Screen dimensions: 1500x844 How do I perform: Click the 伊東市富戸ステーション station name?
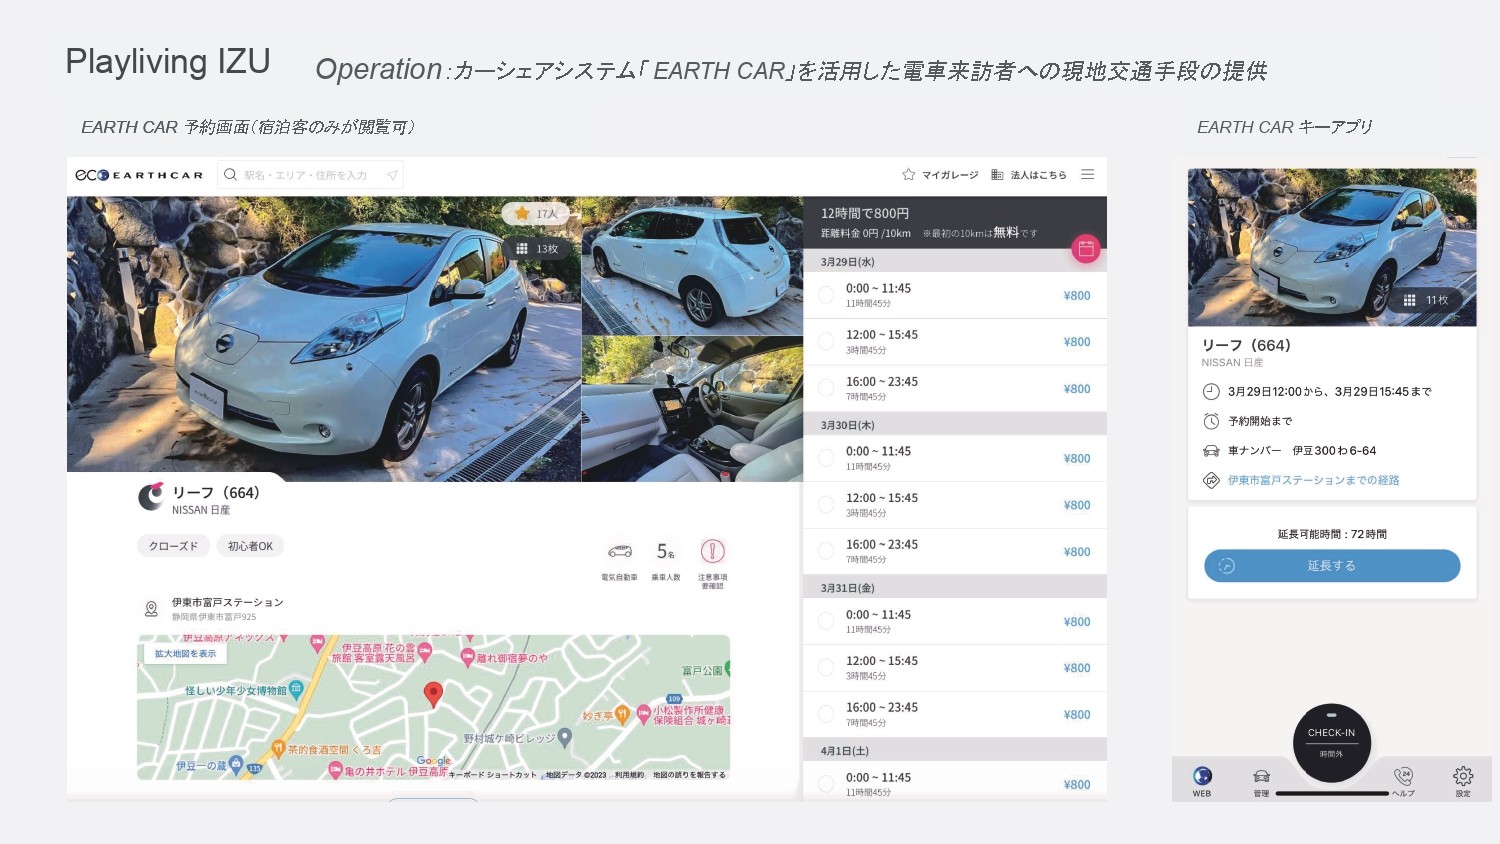[x=227, y=602]
